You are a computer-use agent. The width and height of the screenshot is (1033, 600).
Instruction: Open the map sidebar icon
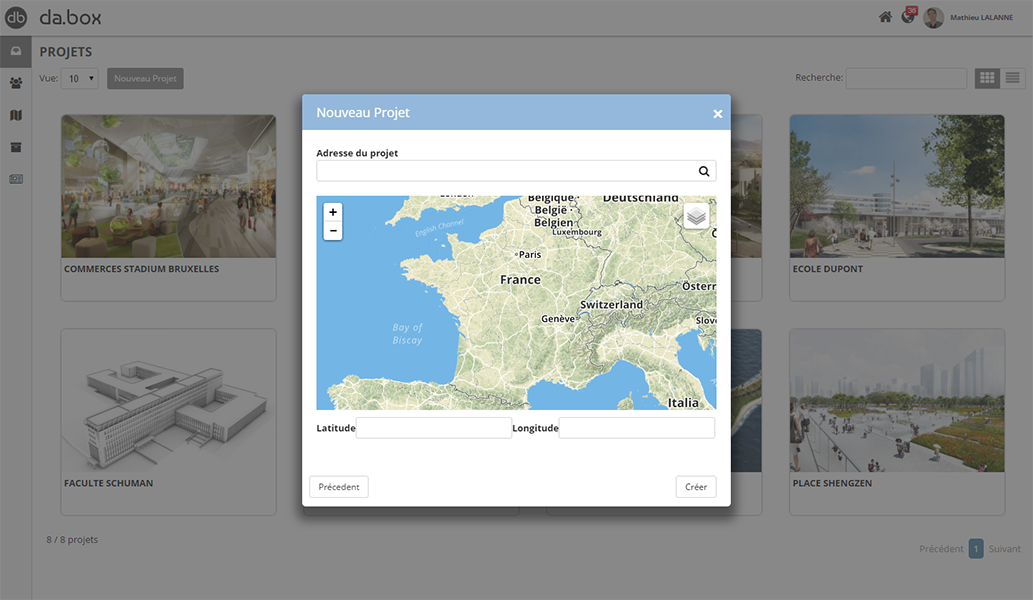point(16,115)
